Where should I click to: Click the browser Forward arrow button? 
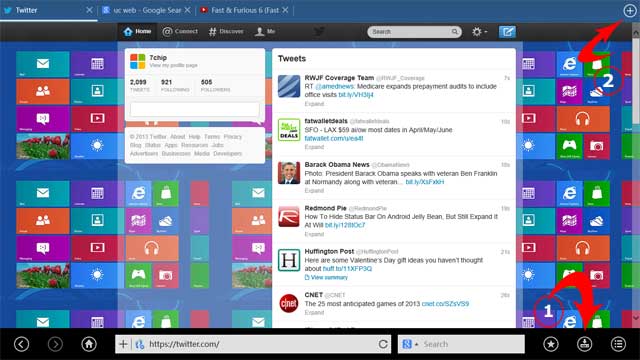[x=55, y=344]
